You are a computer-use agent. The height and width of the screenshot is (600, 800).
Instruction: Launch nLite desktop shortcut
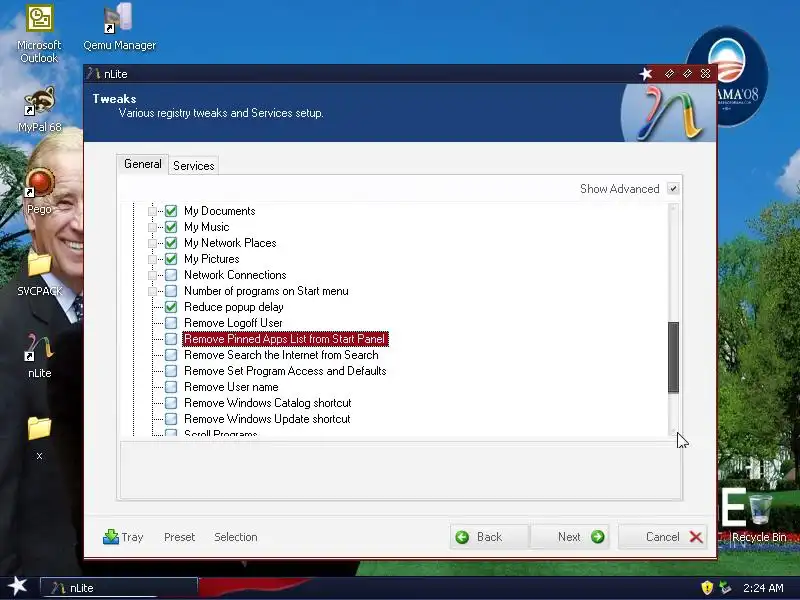[39, 356]
